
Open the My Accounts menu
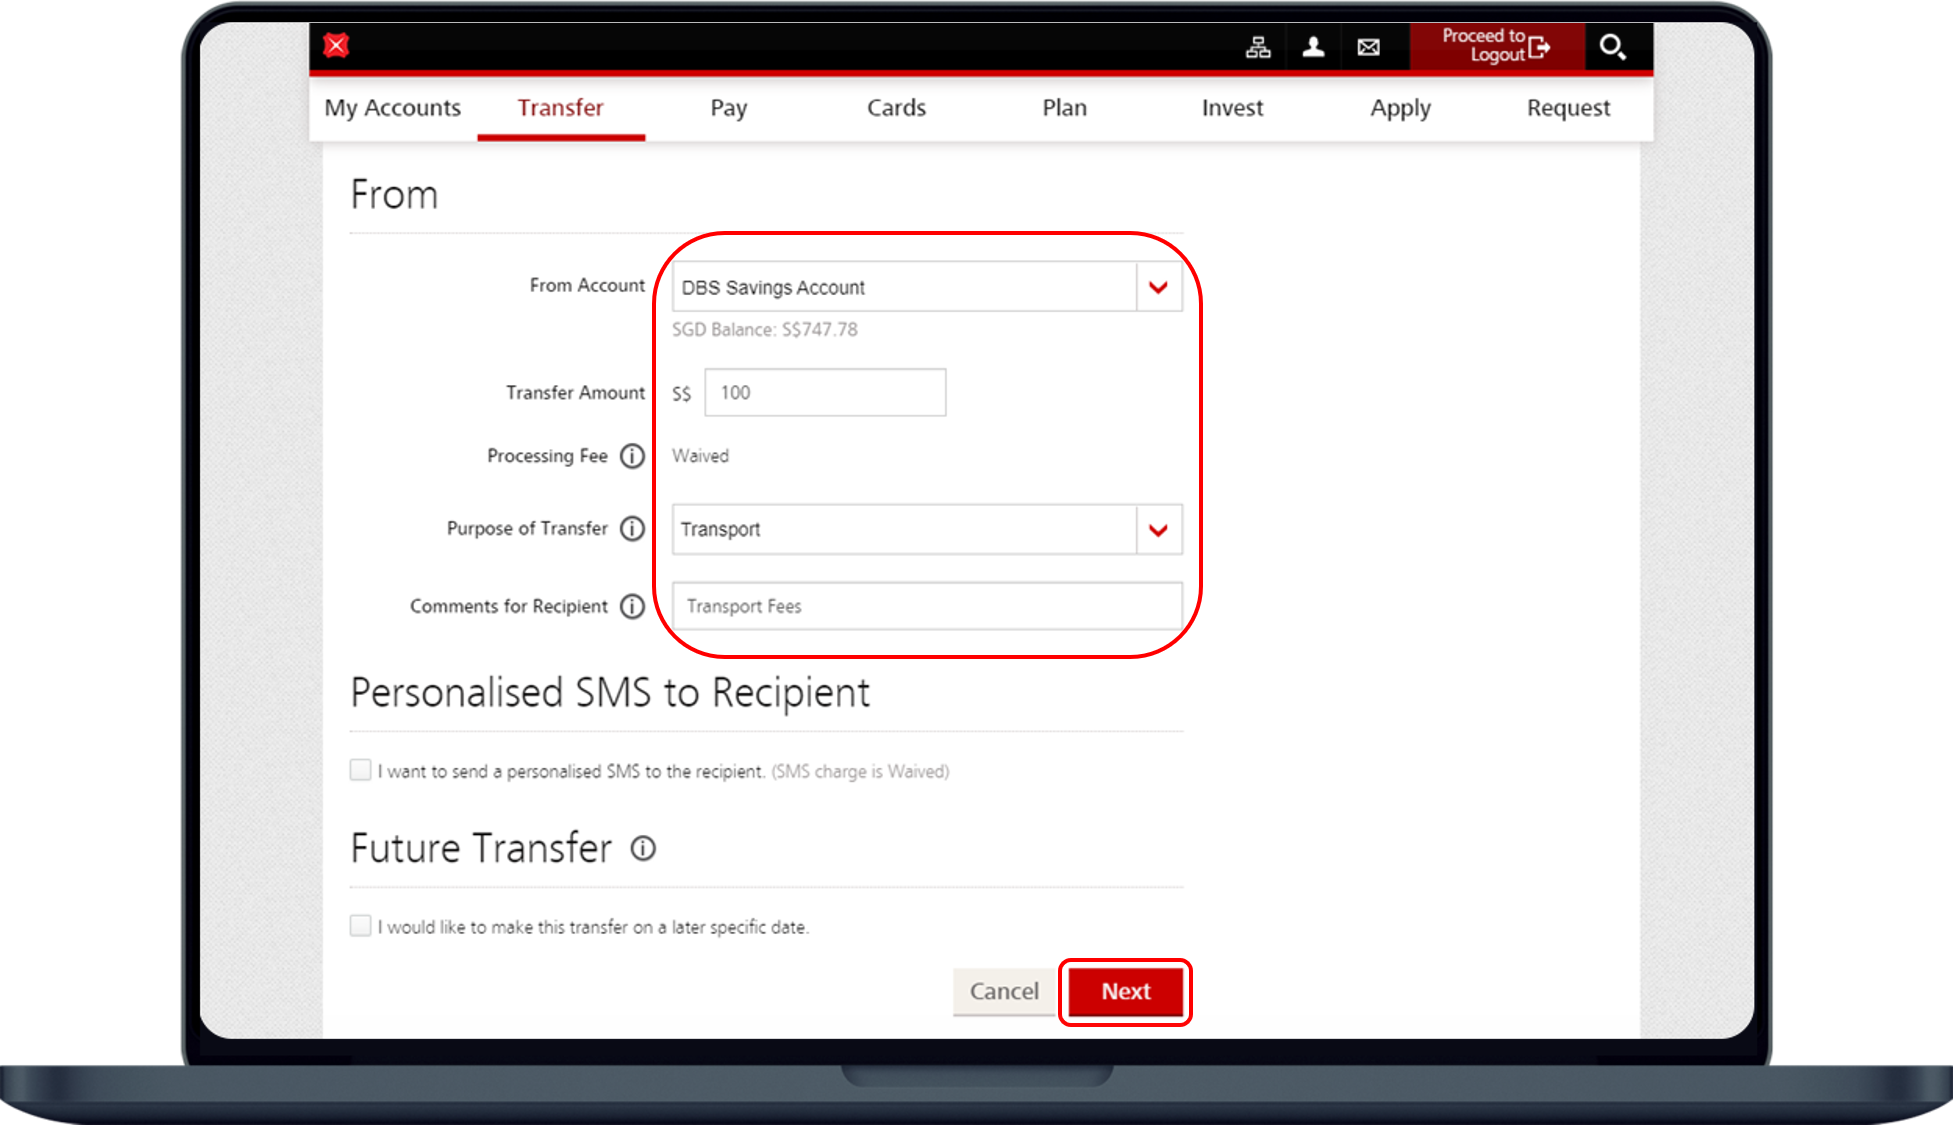pos(393,108)
